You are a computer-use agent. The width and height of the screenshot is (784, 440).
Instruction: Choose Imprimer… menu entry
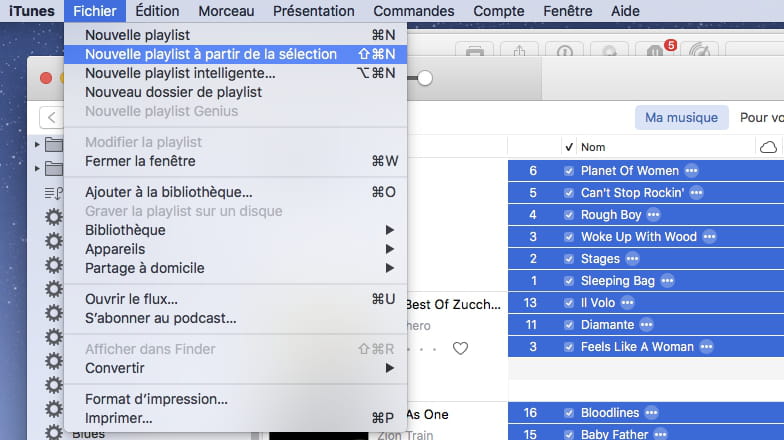click(x=236, y=418)
